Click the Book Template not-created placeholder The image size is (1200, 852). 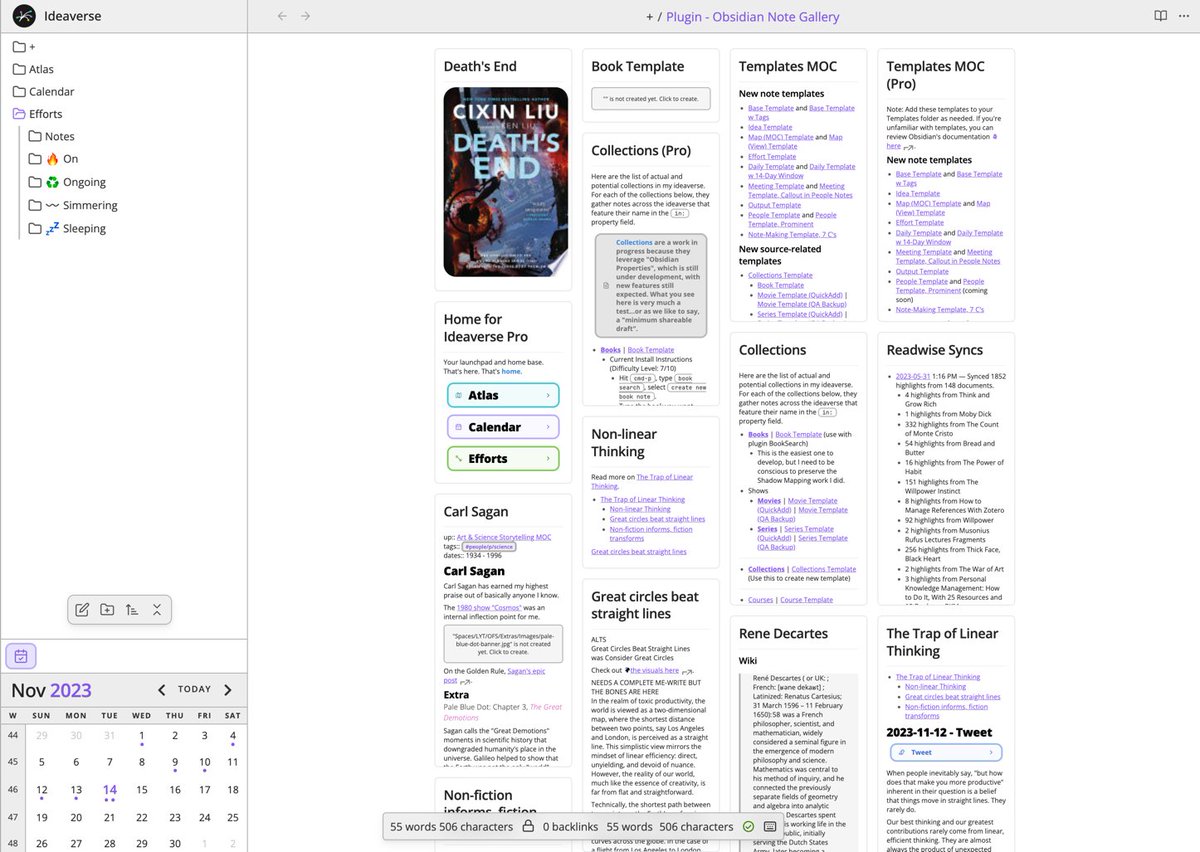click(651, 99)
